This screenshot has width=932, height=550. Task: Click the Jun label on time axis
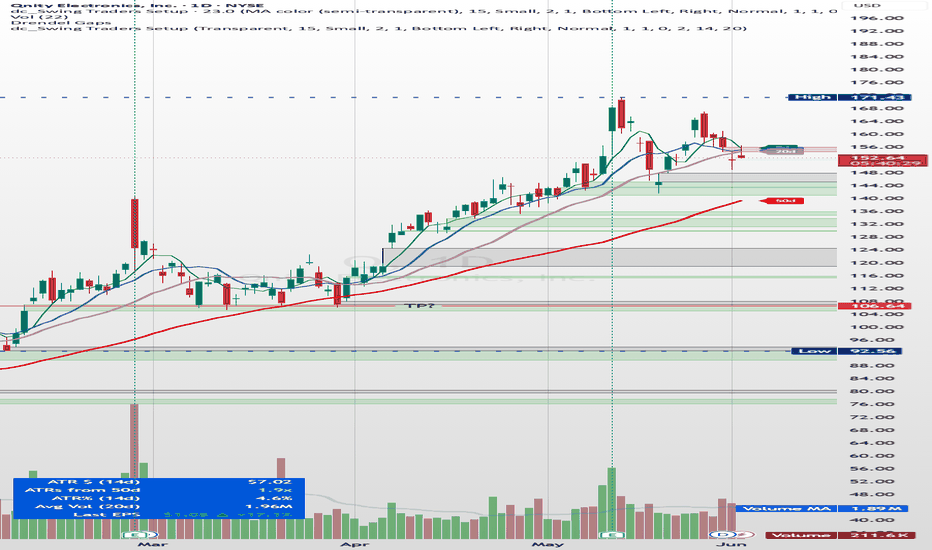tap(732, 543)
